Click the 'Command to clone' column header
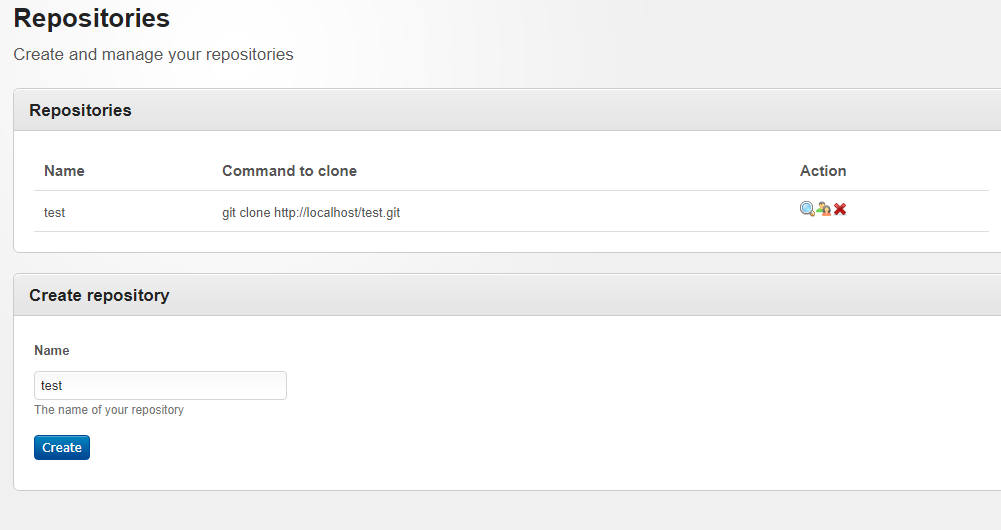Viewport: 1001px width, 530px height. point(289,171)
